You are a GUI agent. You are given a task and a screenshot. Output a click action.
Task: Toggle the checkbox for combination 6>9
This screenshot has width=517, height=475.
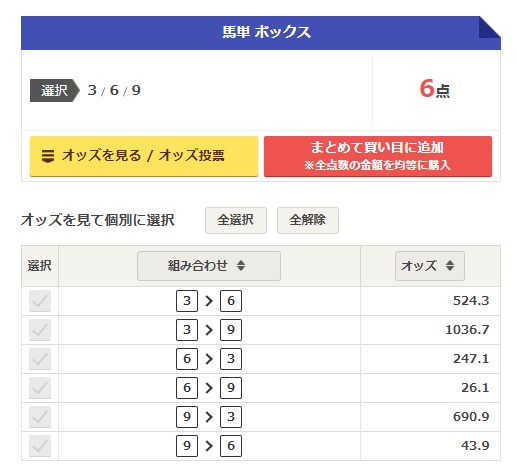[x=40, y=388]
